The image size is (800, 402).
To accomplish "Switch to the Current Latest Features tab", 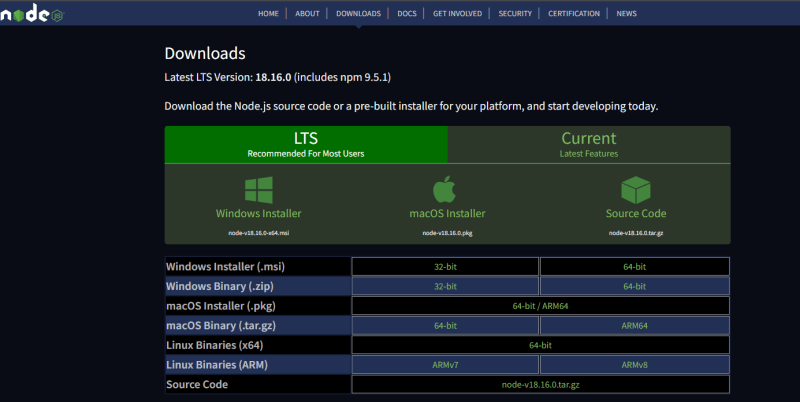I will coord(589,145).
